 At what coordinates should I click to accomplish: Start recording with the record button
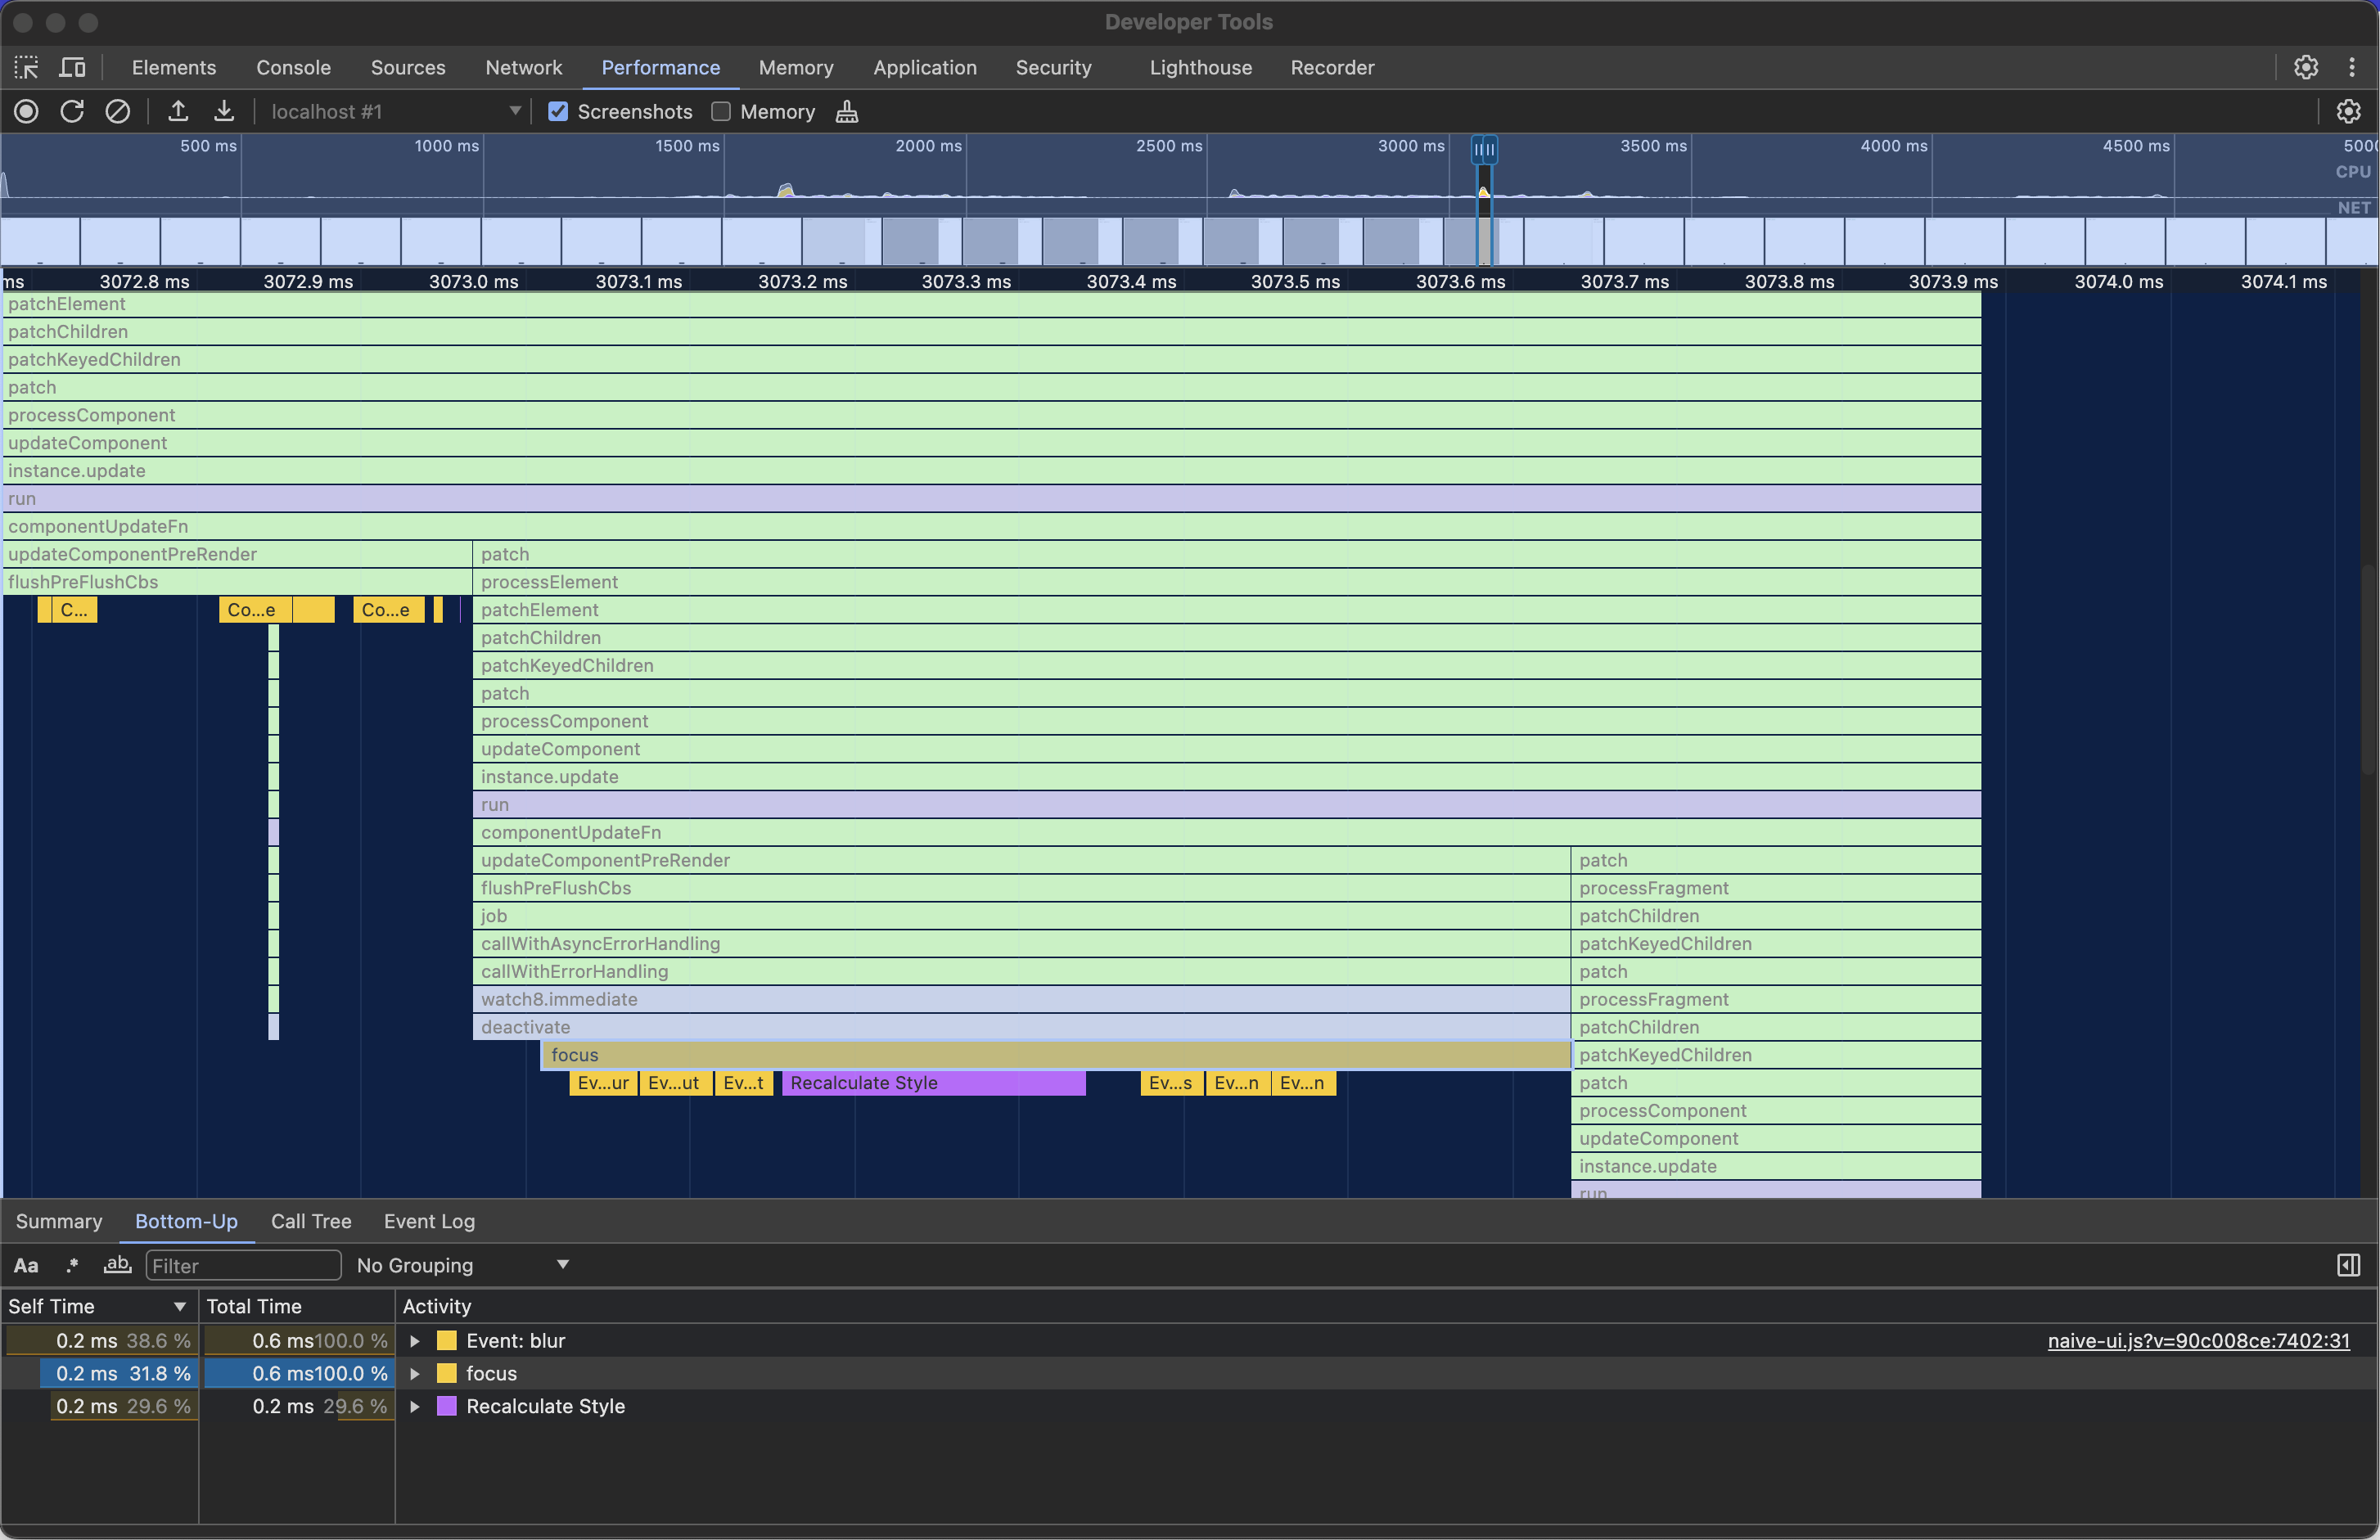click(x=27, y=112)
